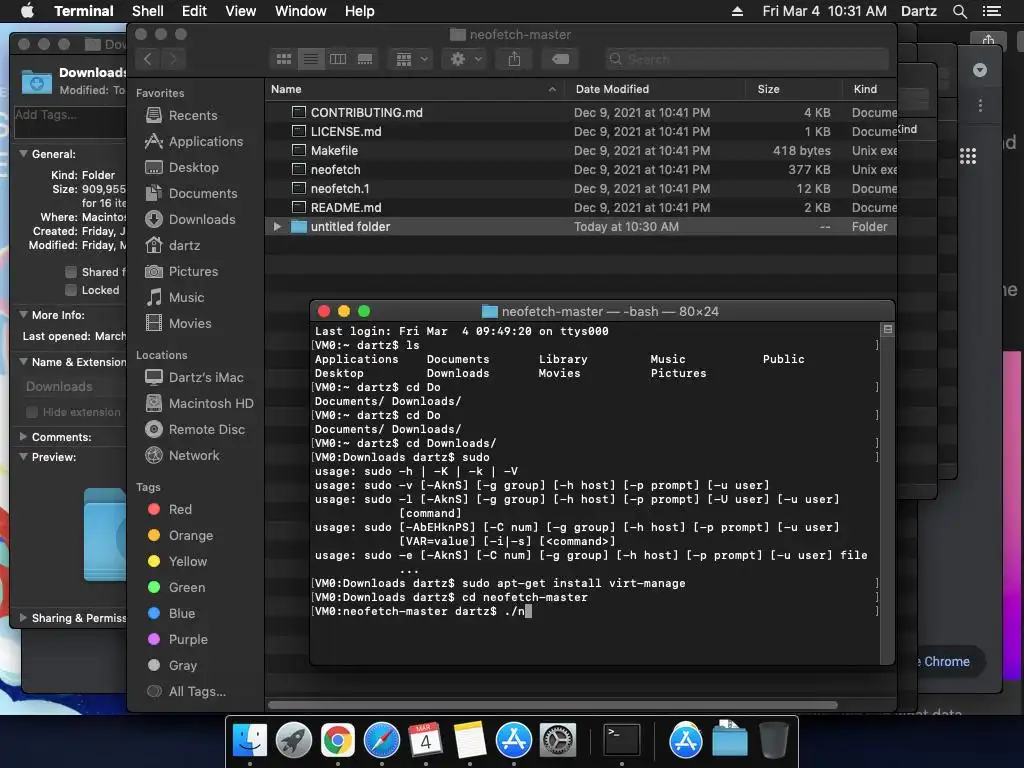Screen dimensions: 1024x768
Task: Sort files by Kind column
Action: [869, 89]
